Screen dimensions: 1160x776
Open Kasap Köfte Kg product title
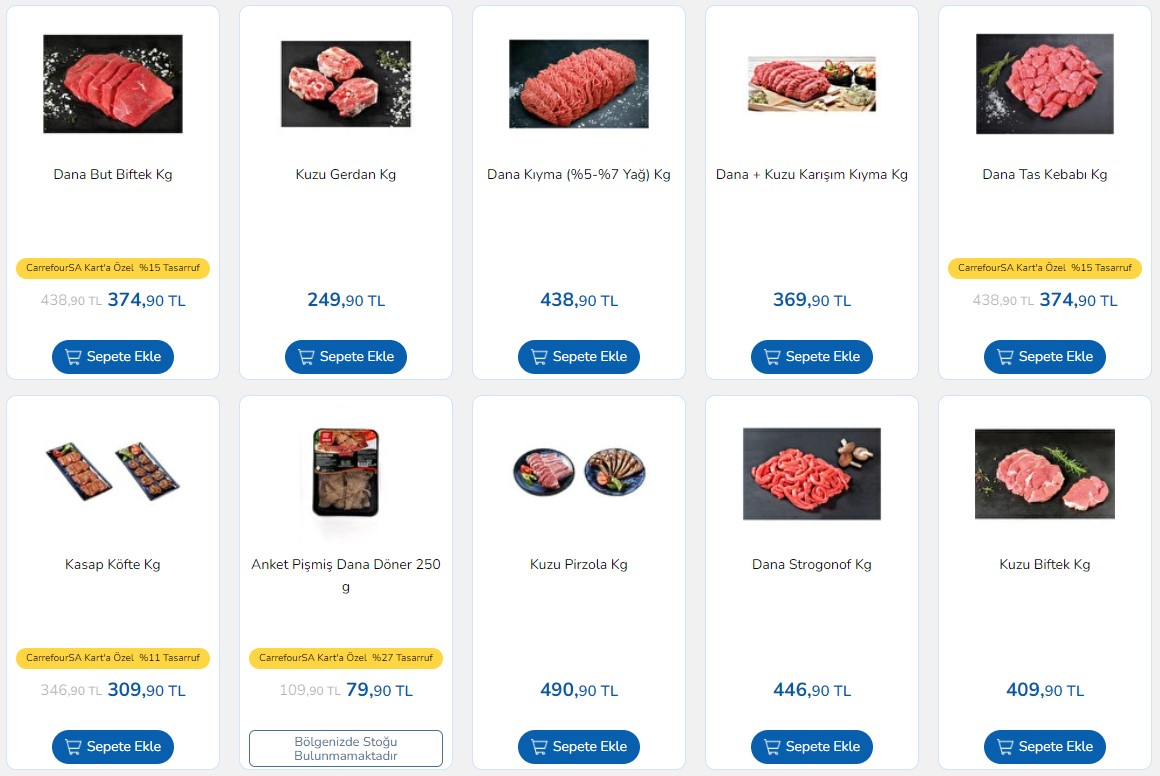112,564
